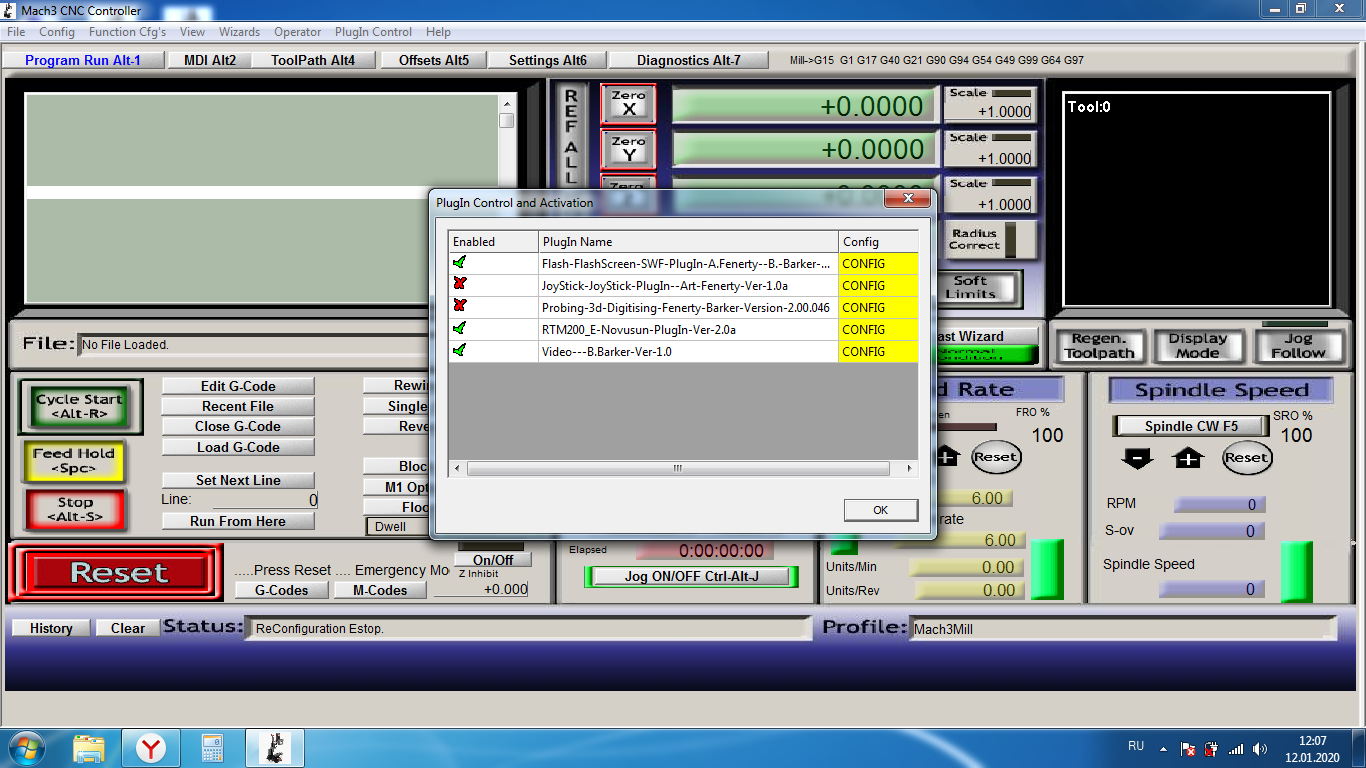Toggle Spindle CW F5
The height and width of the screenshot is (768, 1366).
pyautogui.click(x=1191, y=426)
